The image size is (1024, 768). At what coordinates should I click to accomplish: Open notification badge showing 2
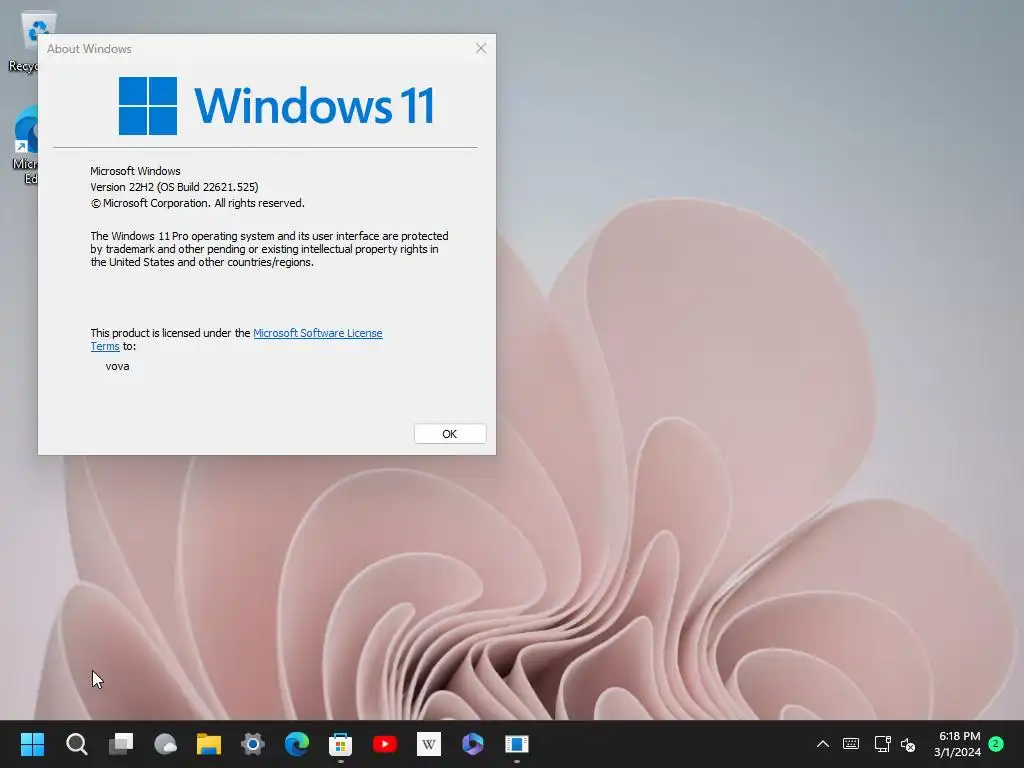[x=996, y=744]
